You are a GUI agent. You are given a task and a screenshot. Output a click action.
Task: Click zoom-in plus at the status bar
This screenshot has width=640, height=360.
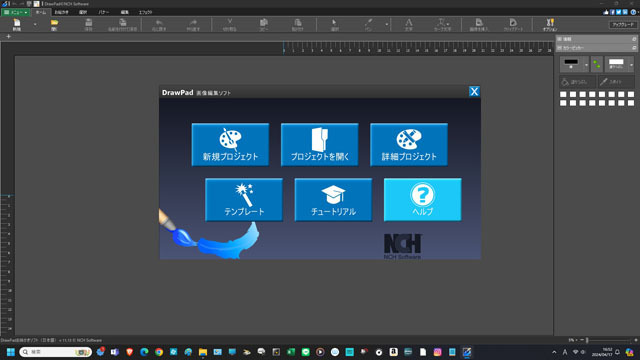click(x=636, y=340)
